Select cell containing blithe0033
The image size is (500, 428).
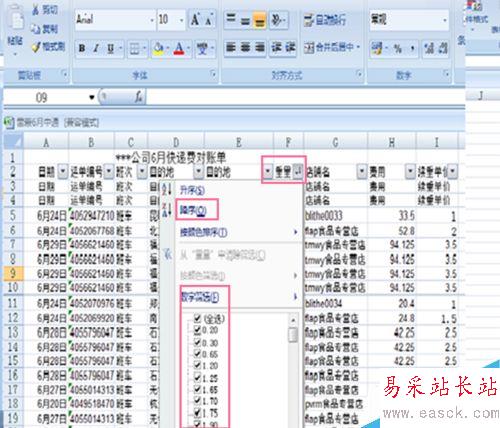point(335,216)
